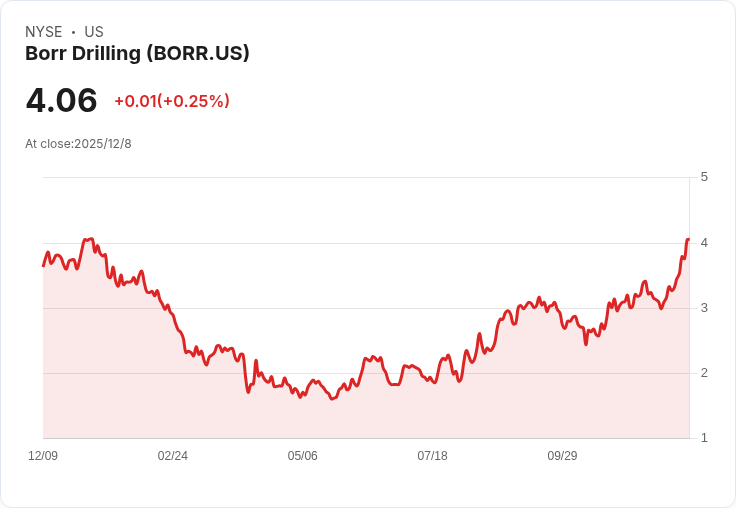Click the 12/09 date on the x-axis
Screen dimensions: 736x508
tap(43, 456)
